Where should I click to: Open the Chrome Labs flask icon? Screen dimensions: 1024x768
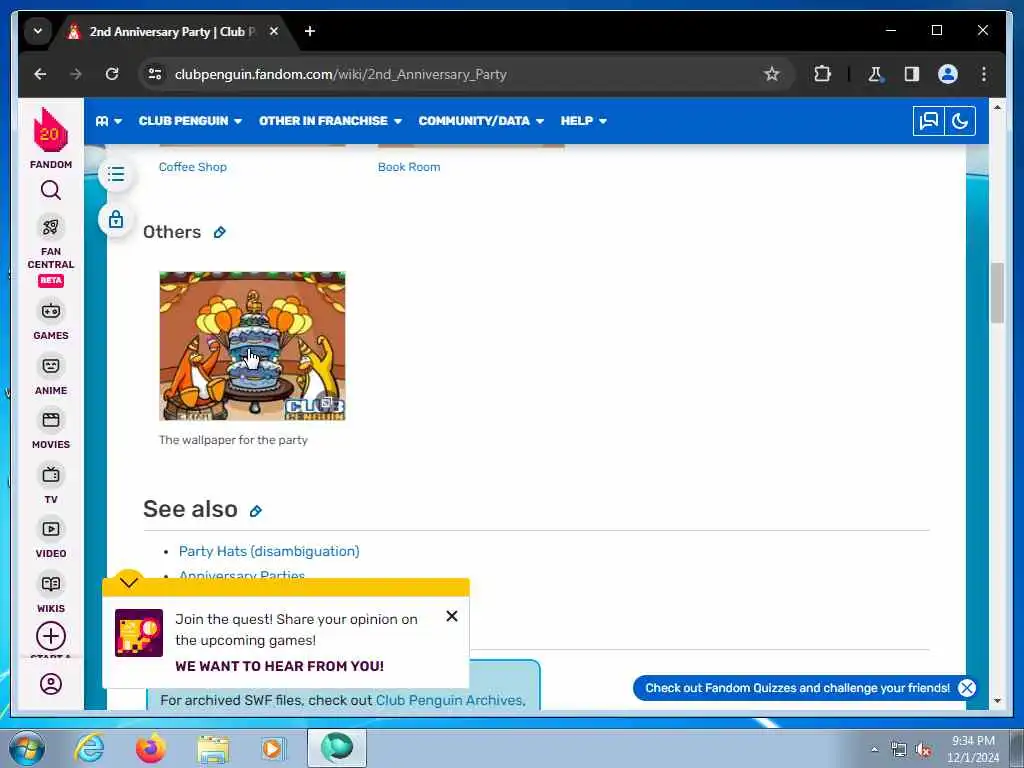875,74
